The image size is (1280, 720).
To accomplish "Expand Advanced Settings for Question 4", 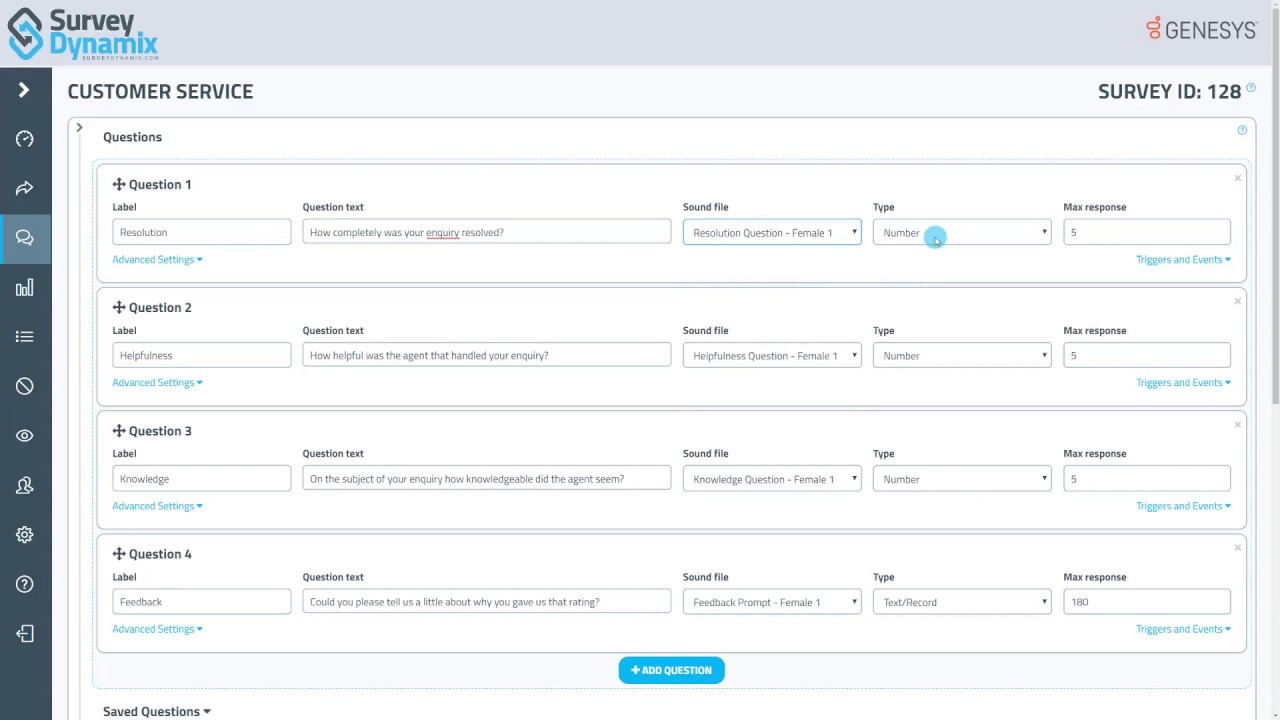I will click(x=157, y=629).
